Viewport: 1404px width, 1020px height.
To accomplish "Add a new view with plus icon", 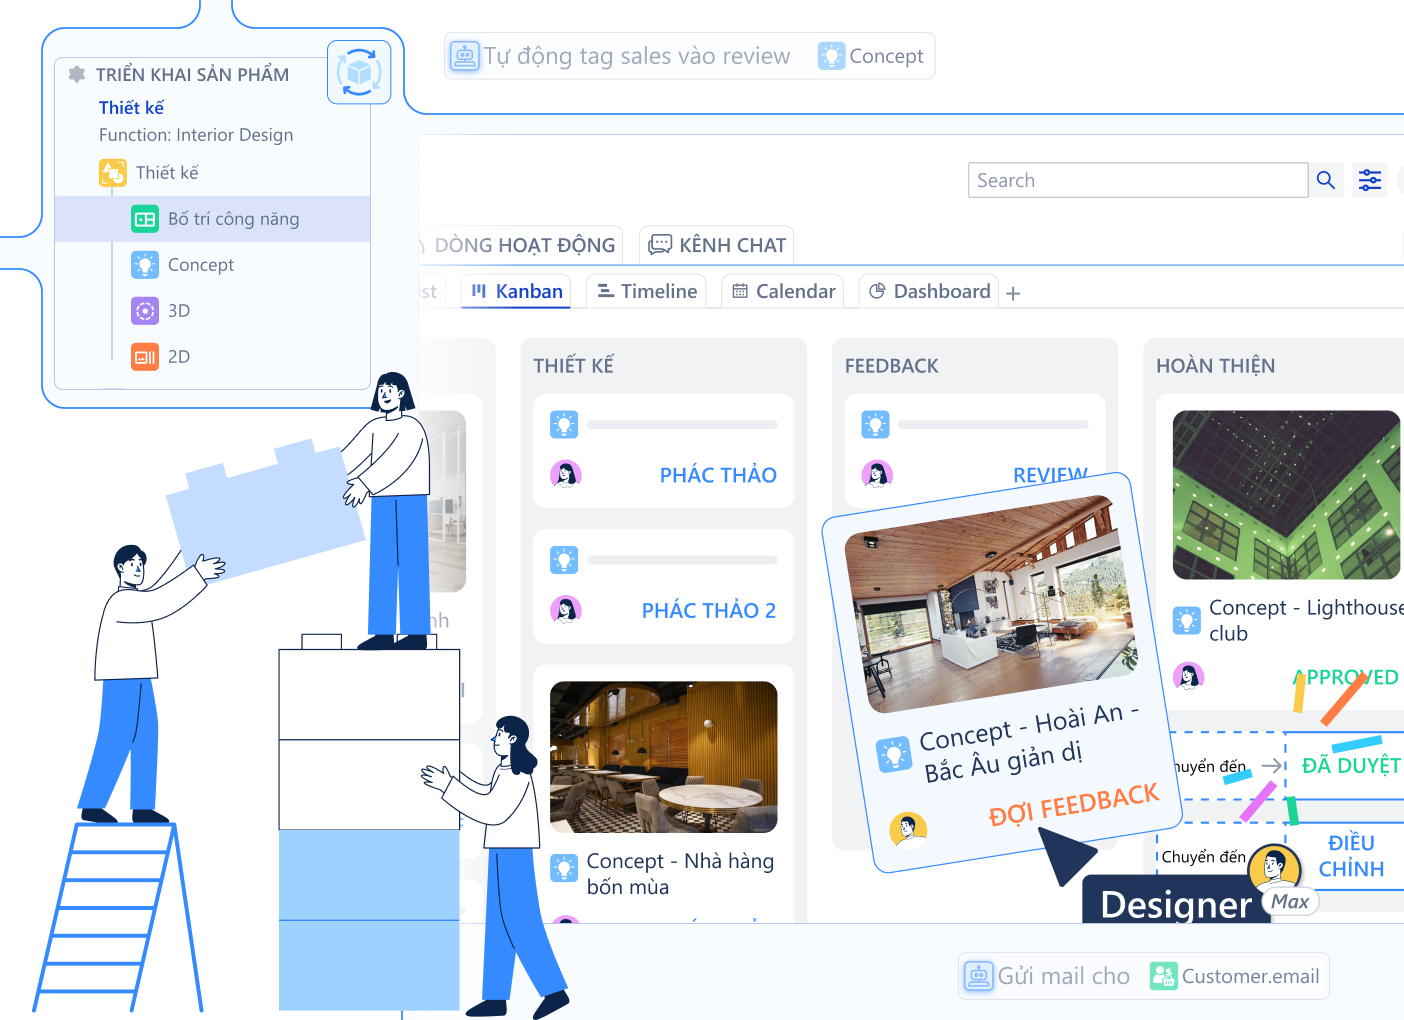I will [x=1013, y=293].
